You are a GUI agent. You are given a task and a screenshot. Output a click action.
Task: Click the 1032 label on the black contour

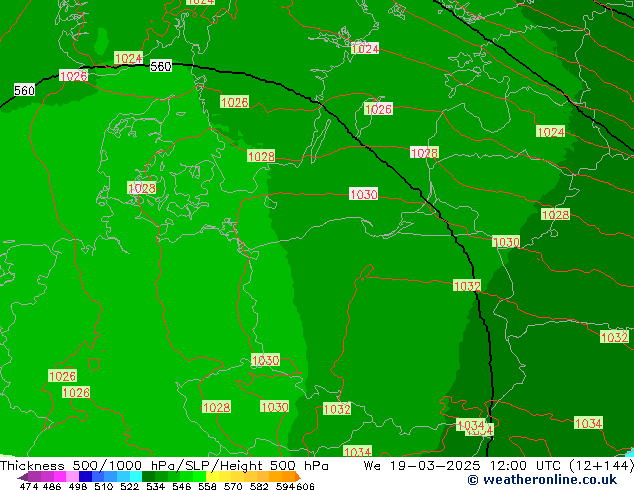[467, 286]
